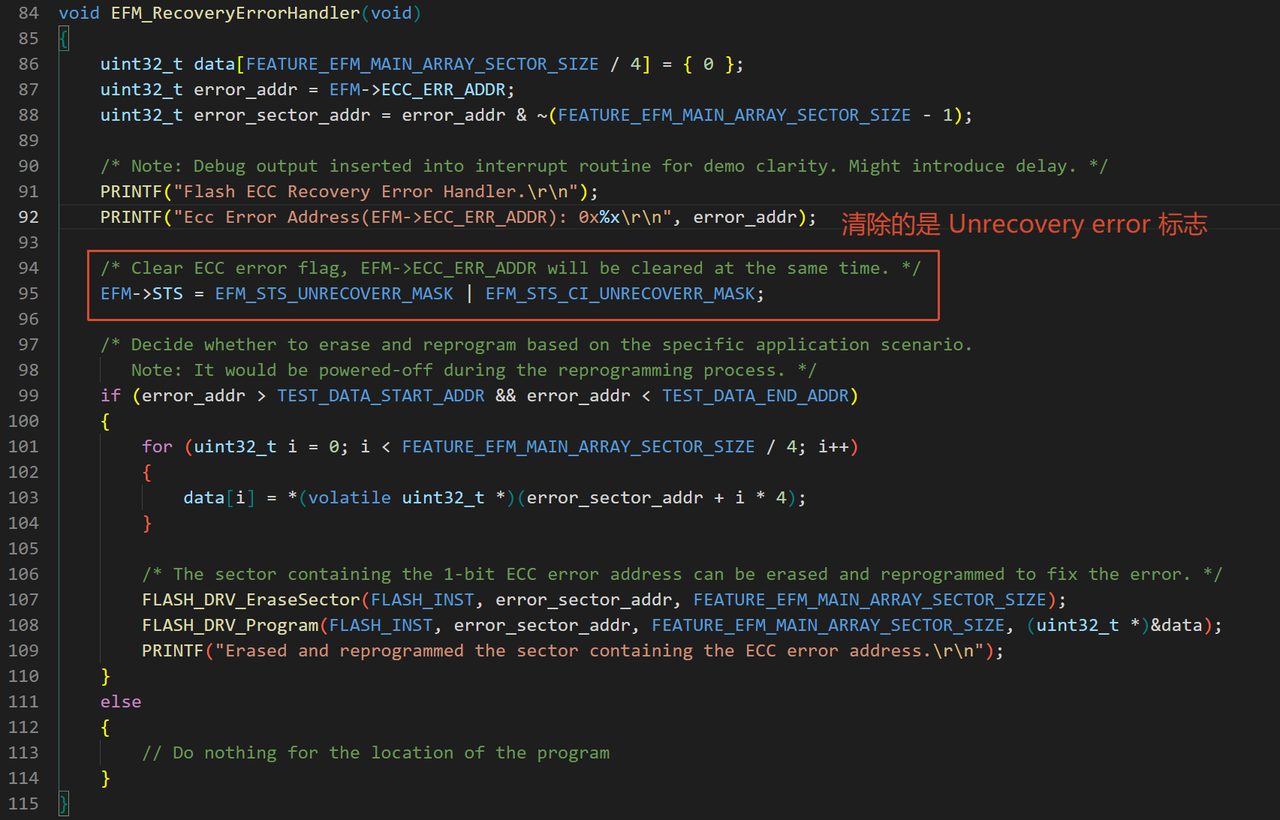This screenshot has height=820, width=1280.
Task: Click the "1-bit ECC error address" comment
Action: tap(682, 574)
